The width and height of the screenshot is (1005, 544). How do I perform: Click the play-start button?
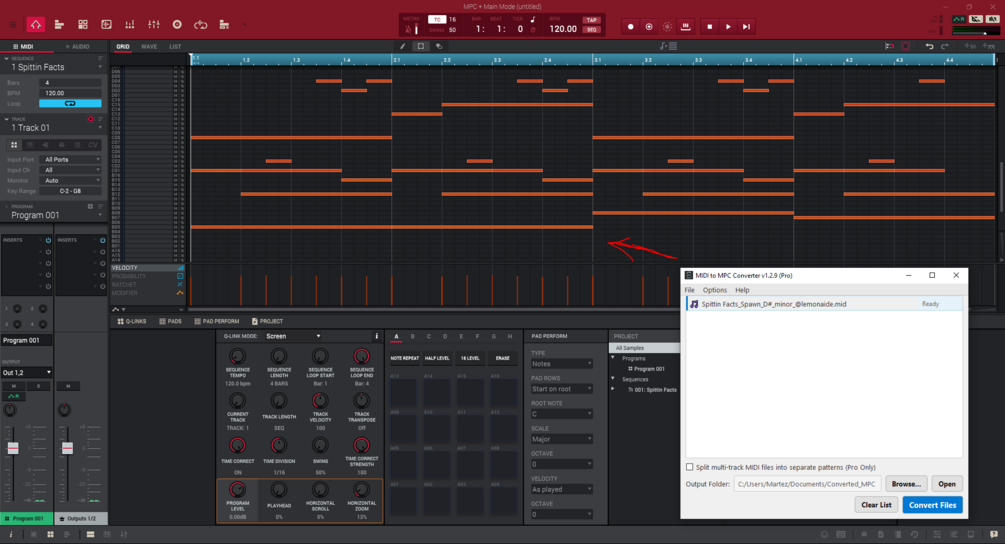[746, 26]
